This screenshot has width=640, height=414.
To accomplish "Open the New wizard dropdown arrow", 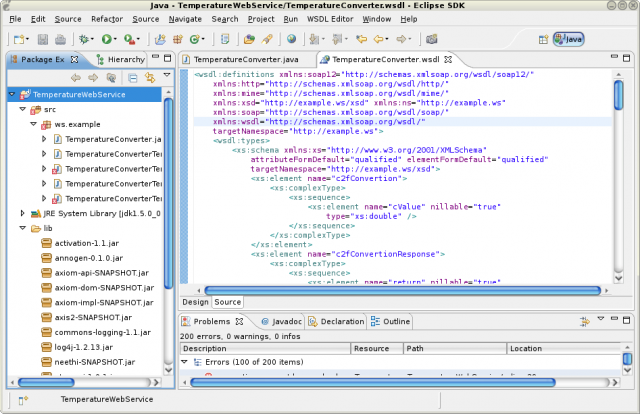I will (28, 39).
